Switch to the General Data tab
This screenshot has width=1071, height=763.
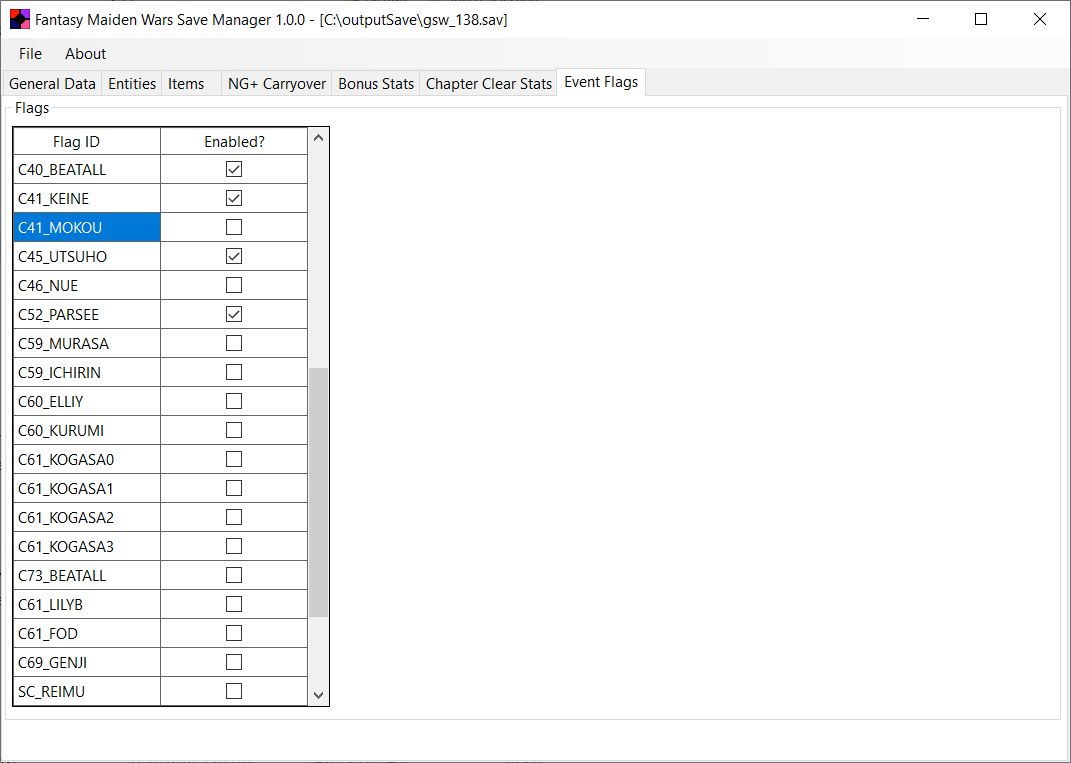pyautogui.click(x=52, y=83)
